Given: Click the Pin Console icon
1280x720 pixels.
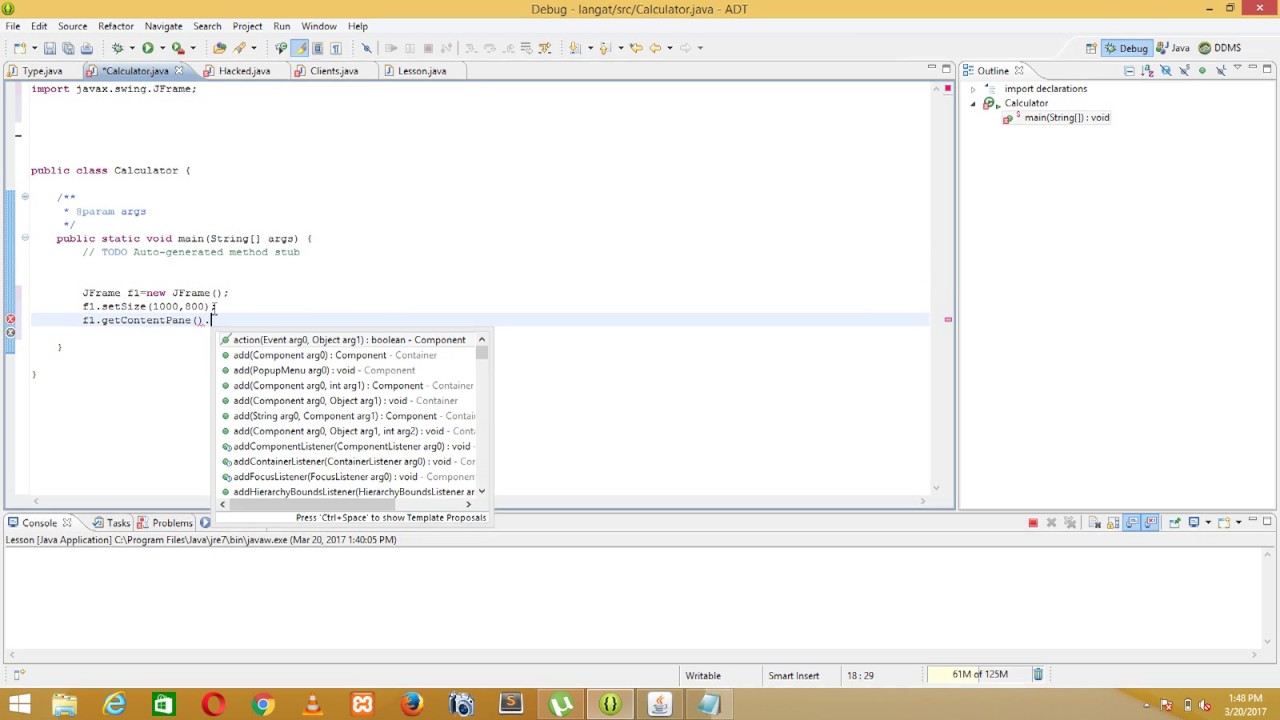Looking at the screenshot, I should 1174,522.
